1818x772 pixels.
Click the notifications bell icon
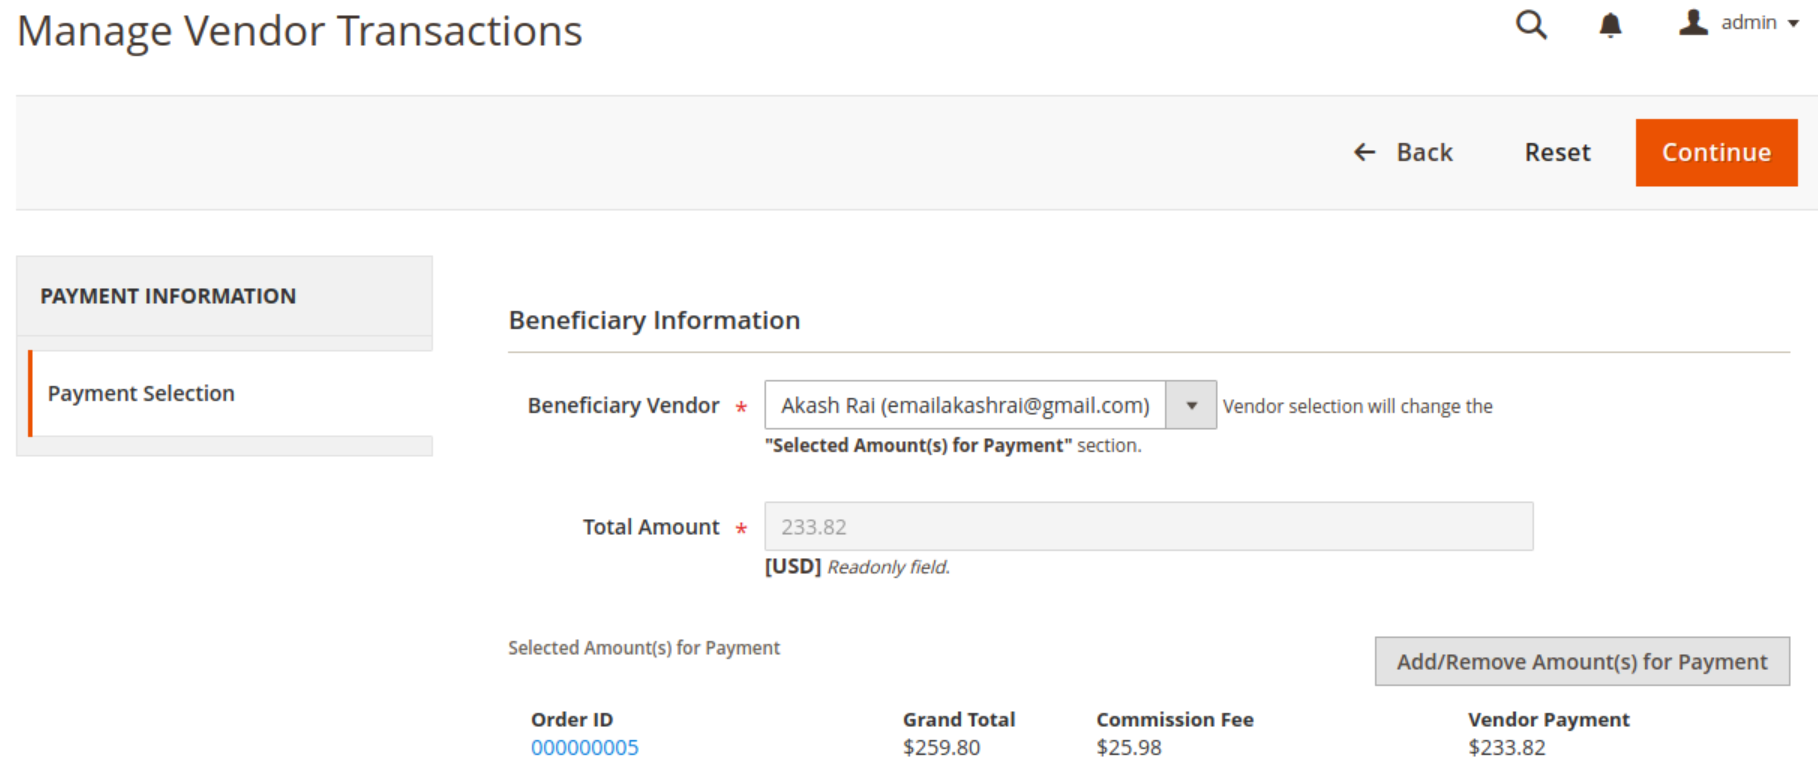point(1610,25)
